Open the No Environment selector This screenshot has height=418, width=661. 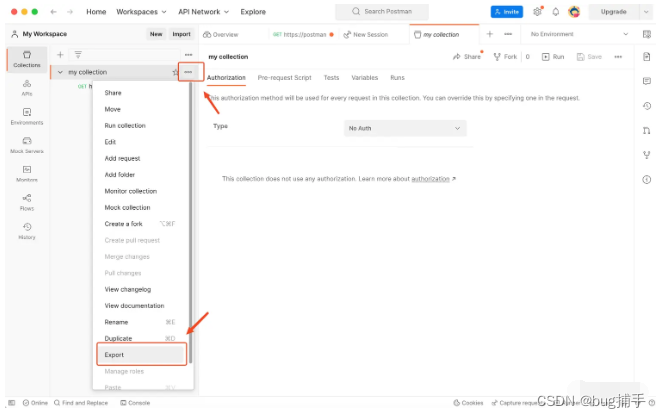pos(579,34)
